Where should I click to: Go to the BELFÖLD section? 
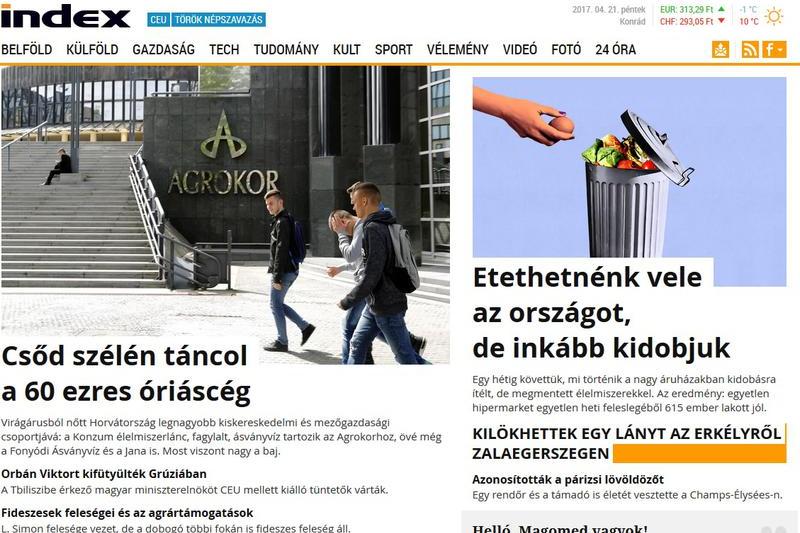pyautogui.click(x=27, y=49)
